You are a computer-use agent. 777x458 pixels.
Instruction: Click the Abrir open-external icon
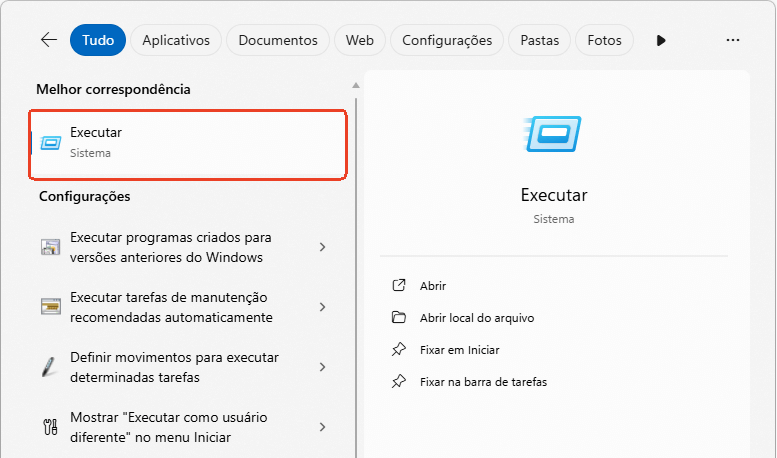(399, 285)
